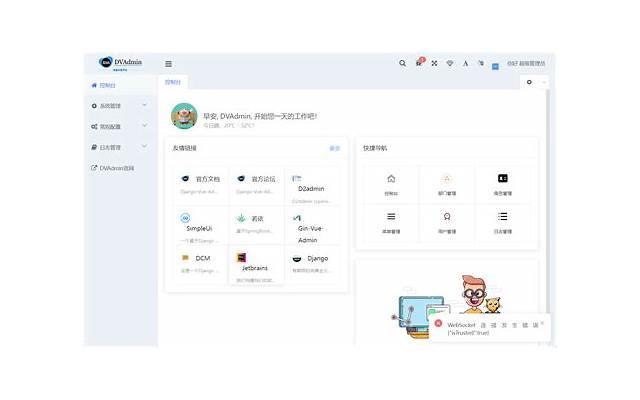This screenshot has height=400, width=640.
Task: Click the greeting text mentioning DVAdmin
Action: (x=260, y=116)
